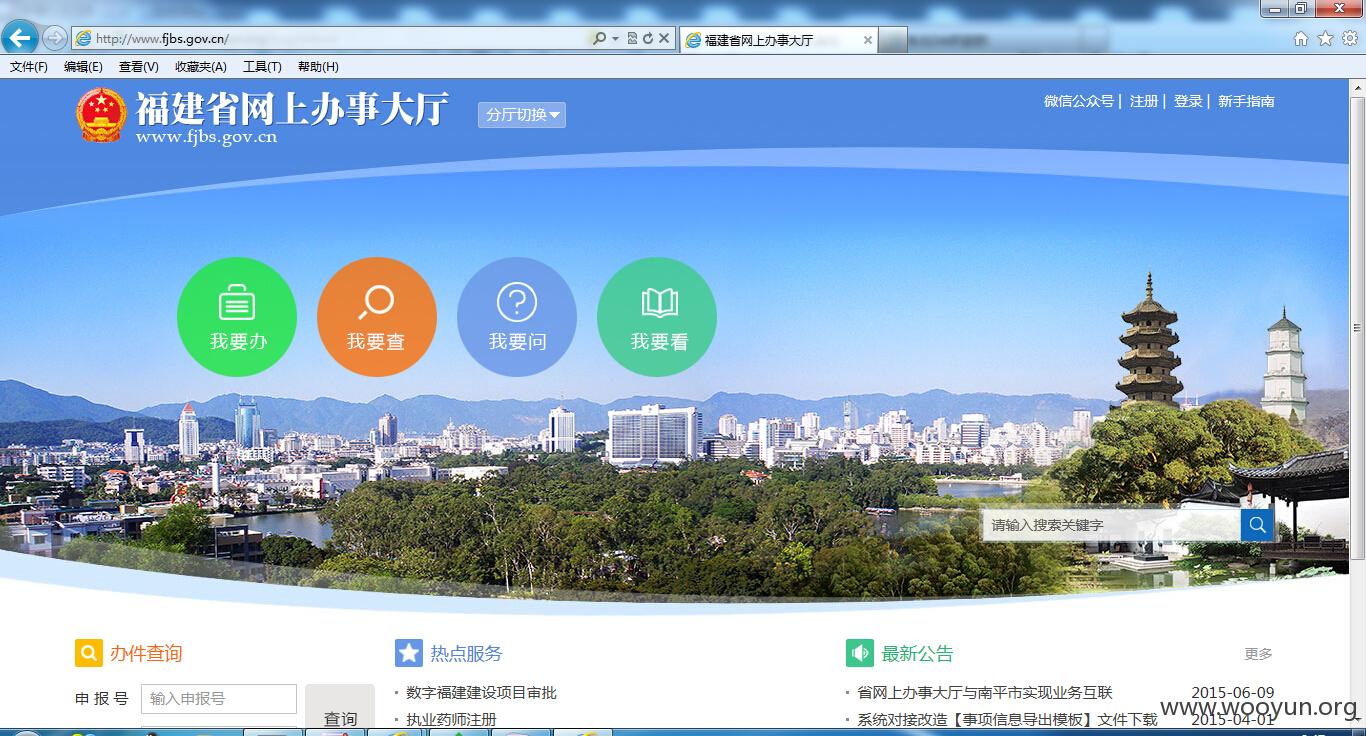The height and width of the screenshot is (736, 1366).
Task: Click the IE page icon in address bar
Action: click(x=84, y=38)
